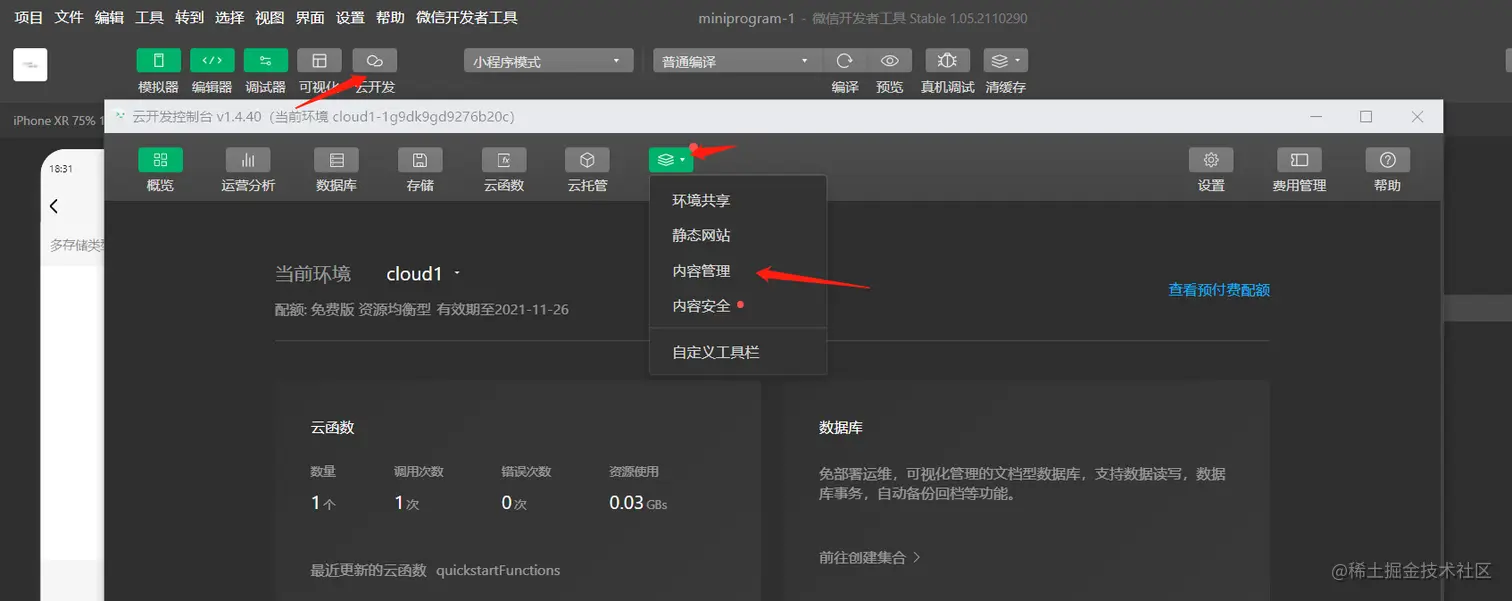Toggle the 编辑器 editor panel

pyautogui.click(x=212, y=61)
